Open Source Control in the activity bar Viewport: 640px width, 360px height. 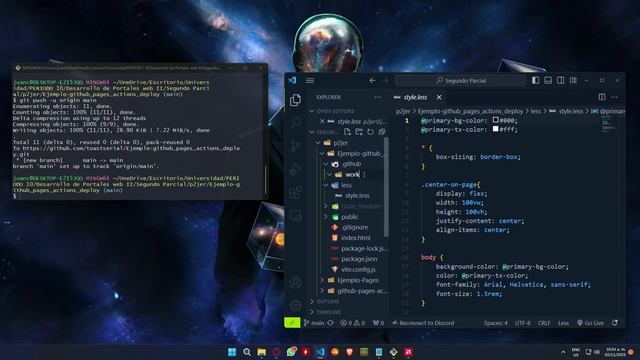point(296,146)
